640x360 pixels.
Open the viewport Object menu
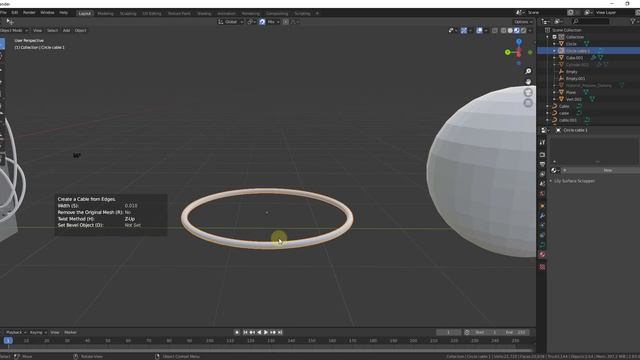[80, 31]
